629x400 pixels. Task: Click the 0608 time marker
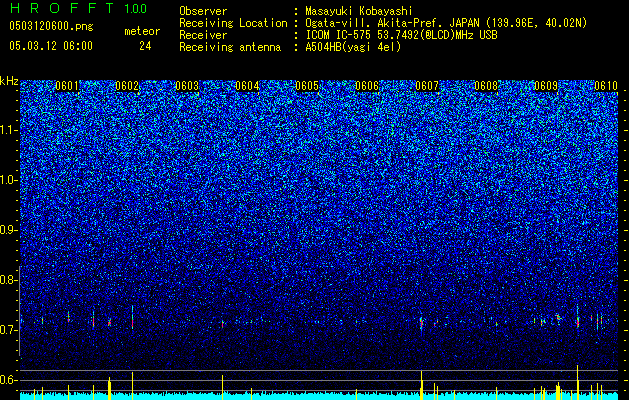pos(486,86)
